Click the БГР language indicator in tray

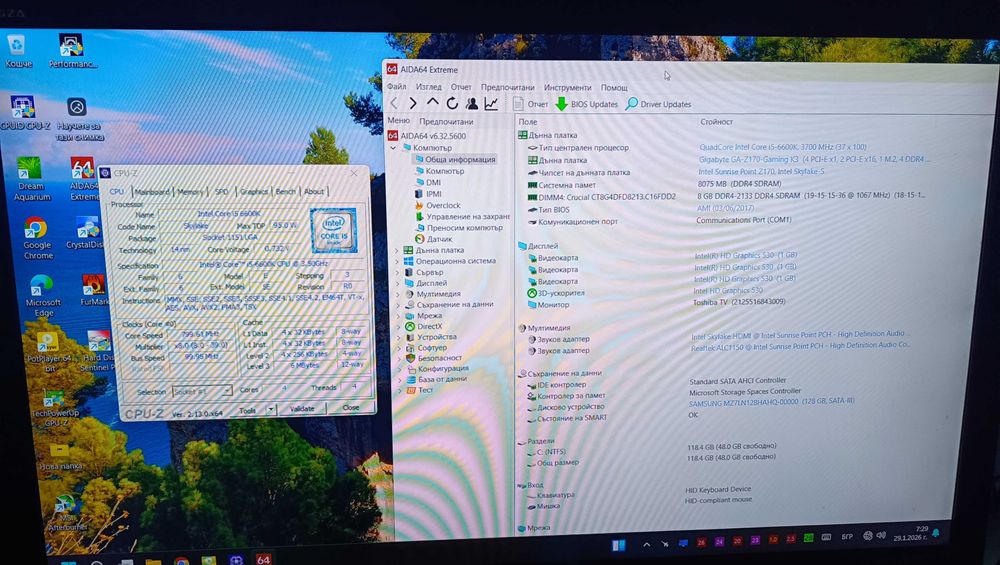pos(847,538)
